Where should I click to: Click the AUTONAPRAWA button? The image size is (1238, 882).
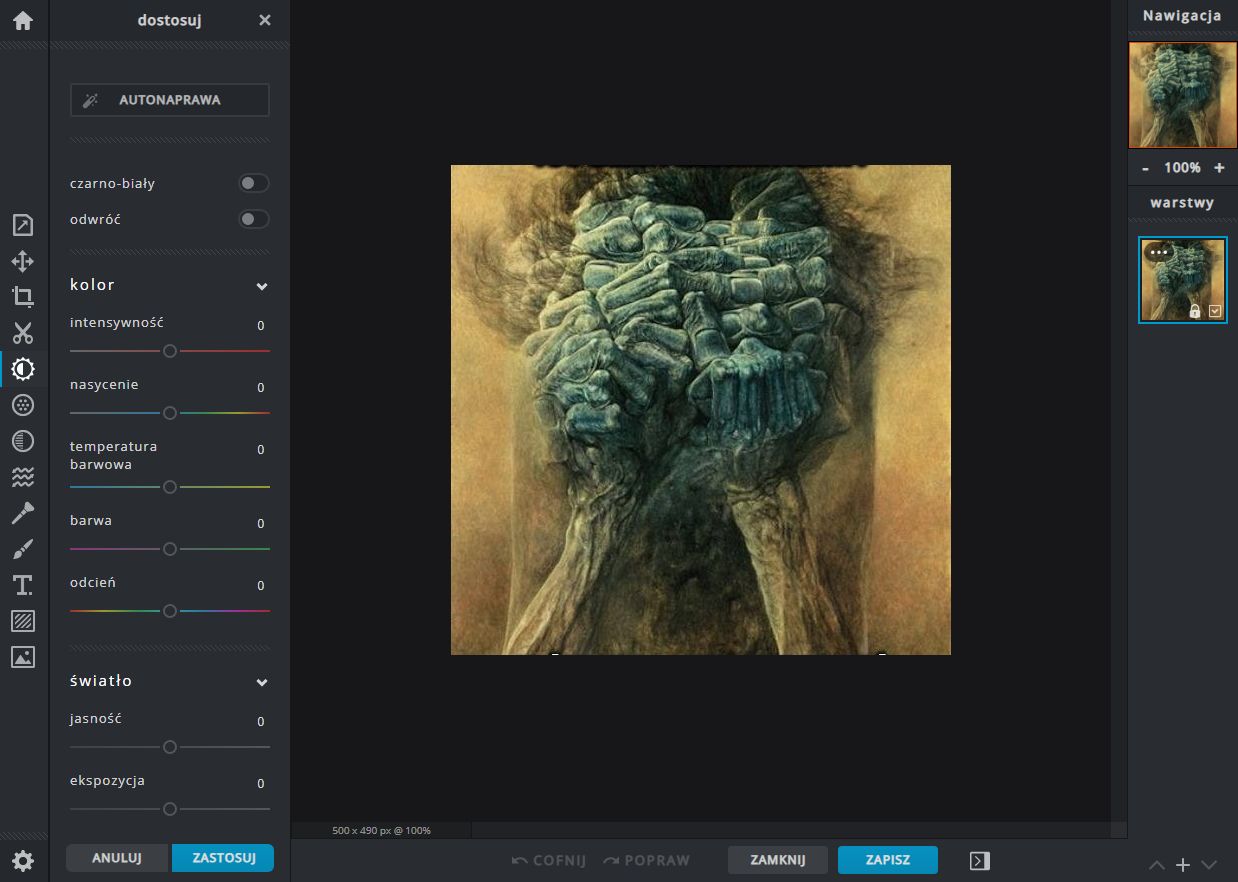[x=170, y=100]
